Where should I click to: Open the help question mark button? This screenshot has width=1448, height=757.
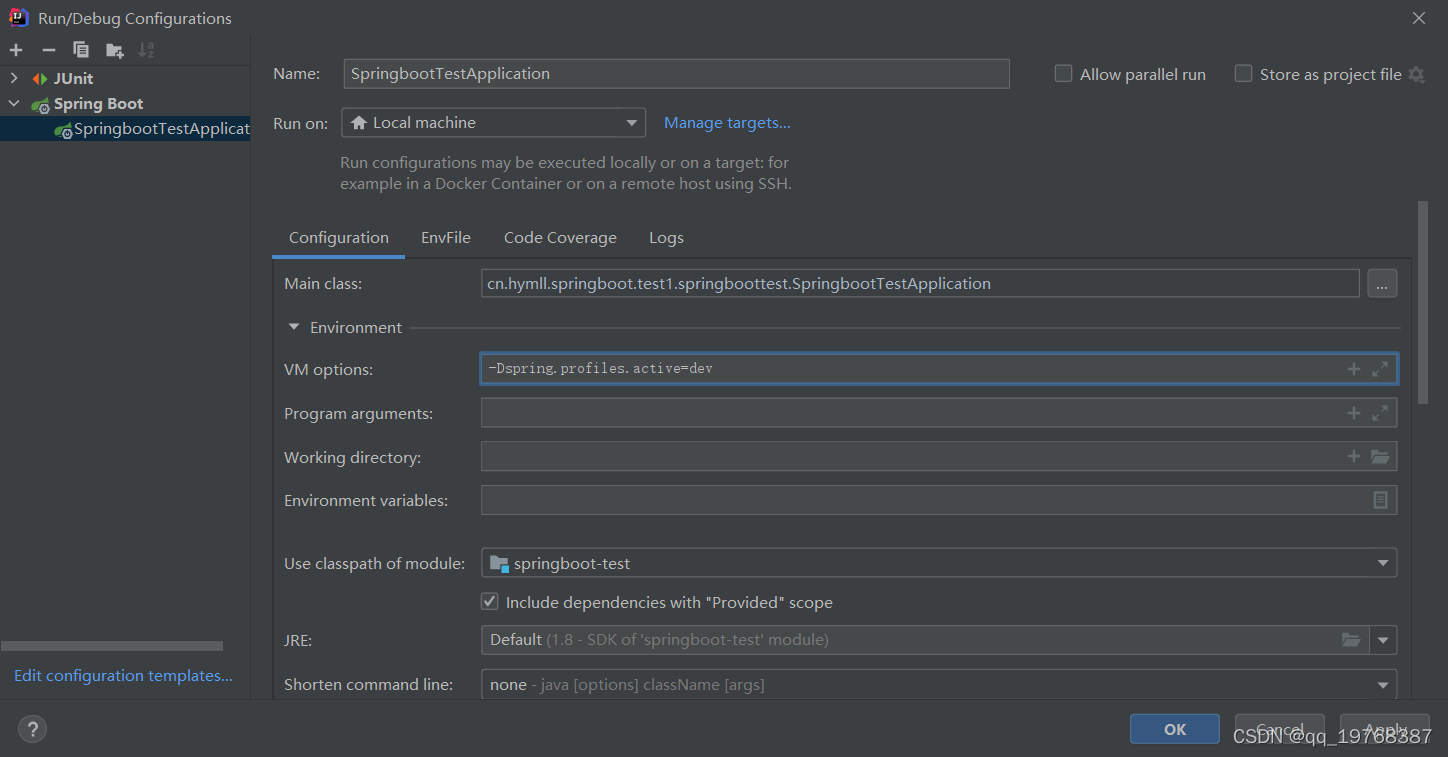[32, 729]
